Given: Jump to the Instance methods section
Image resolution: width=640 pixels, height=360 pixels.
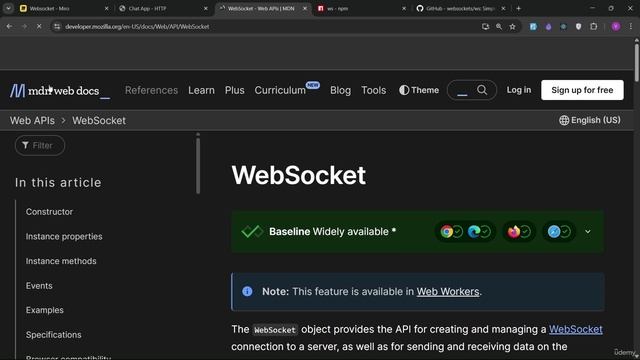Looking at the screenshot, I should [x=61, y=261].
